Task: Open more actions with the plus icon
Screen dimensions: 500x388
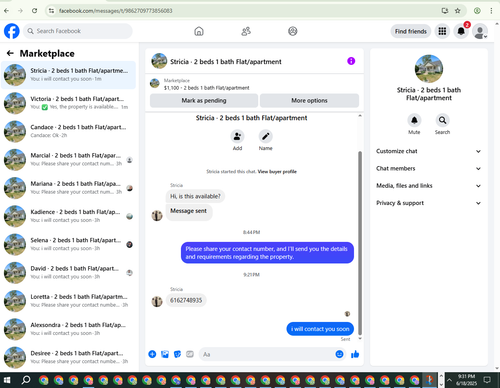Action: click(152, 354)
